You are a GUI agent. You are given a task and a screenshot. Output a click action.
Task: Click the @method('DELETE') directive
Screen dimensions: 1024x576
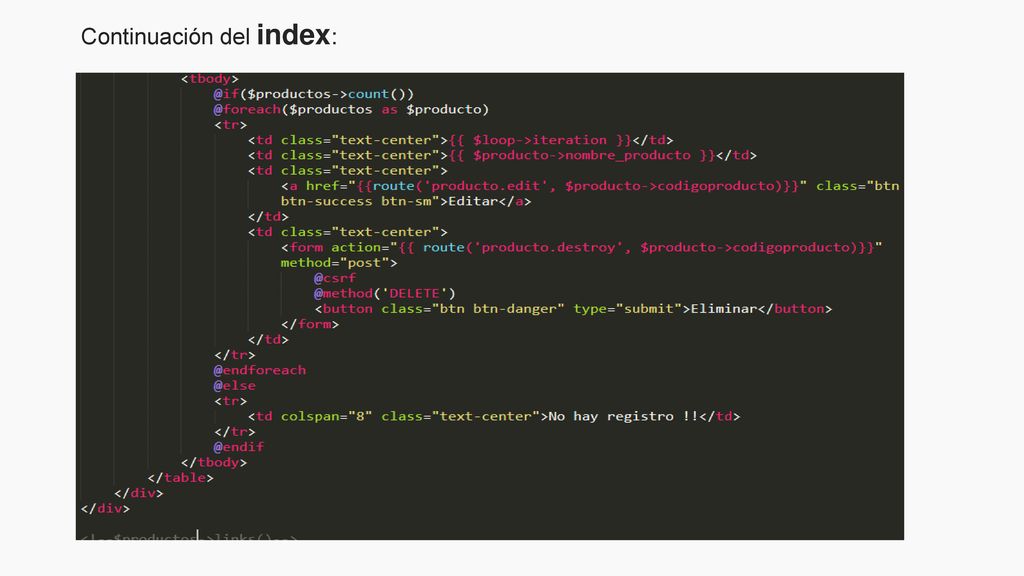coord(385,293)
